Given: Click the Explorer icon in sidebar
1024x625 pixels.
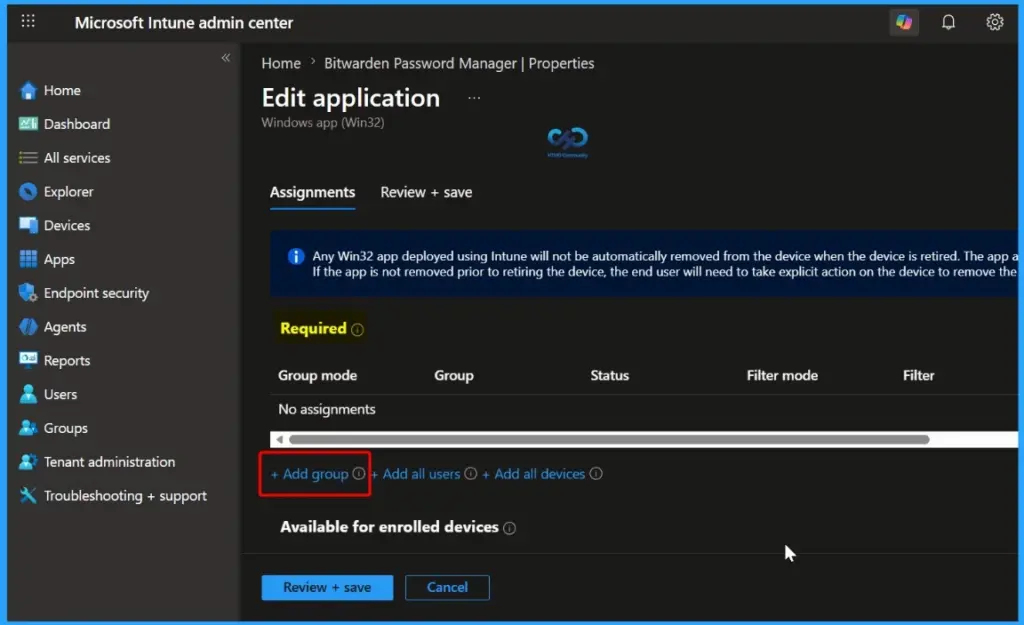Looking at the screenshot, I should pyautogui.click(x=28, y=191).
